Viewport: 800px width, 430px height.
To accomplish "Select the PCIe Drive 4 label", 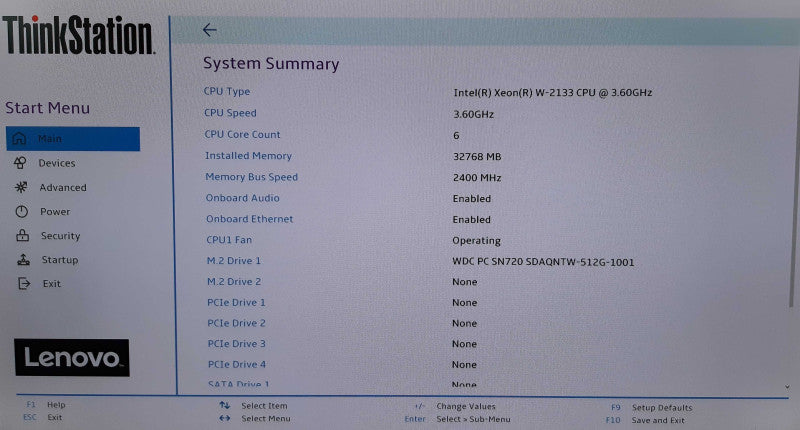I will pyautogui.click(x=237, y=364).
